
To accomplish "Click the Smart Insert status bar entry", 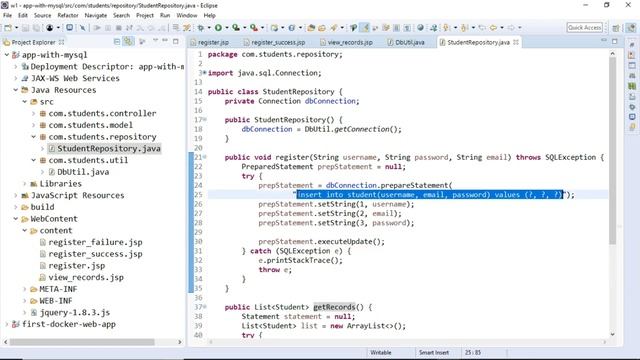I will point(434,352).
